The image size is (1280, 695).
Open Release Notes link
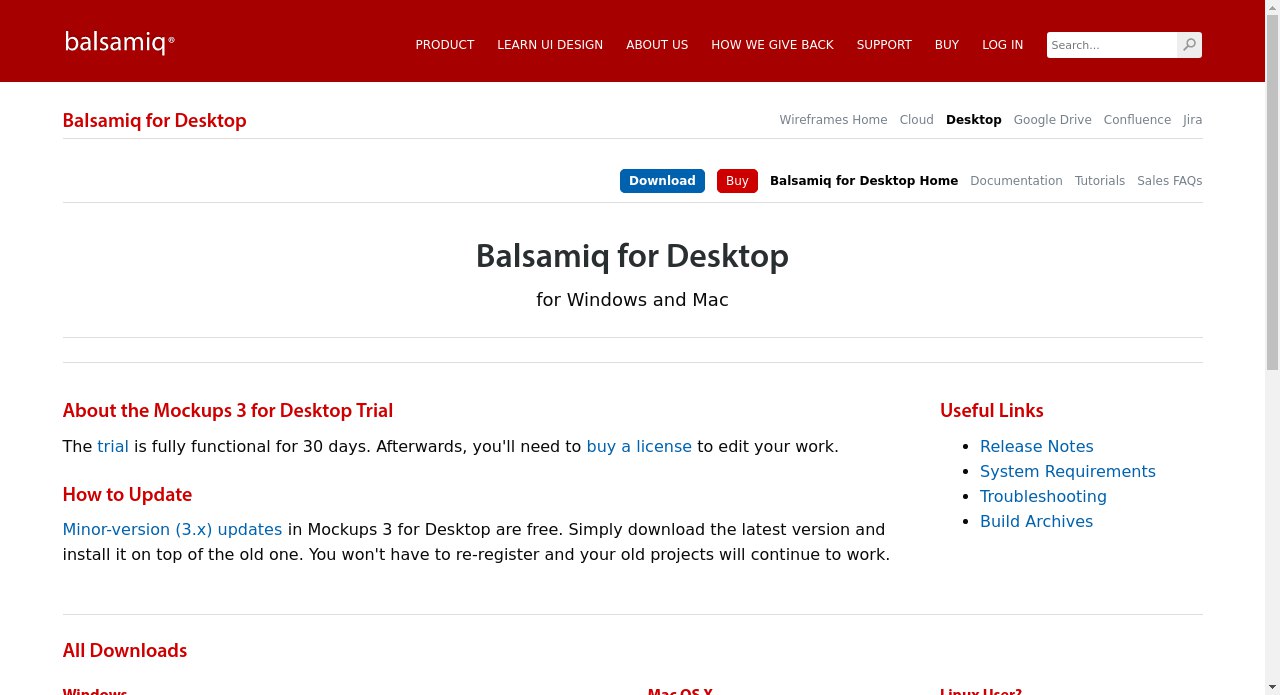[x=1036, y=447]
